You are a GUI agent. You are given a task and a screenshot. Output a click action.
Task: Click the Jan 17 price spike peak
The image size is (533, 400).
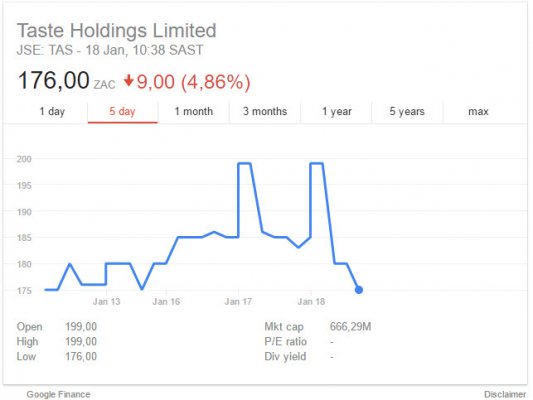[x=244, y=163]
